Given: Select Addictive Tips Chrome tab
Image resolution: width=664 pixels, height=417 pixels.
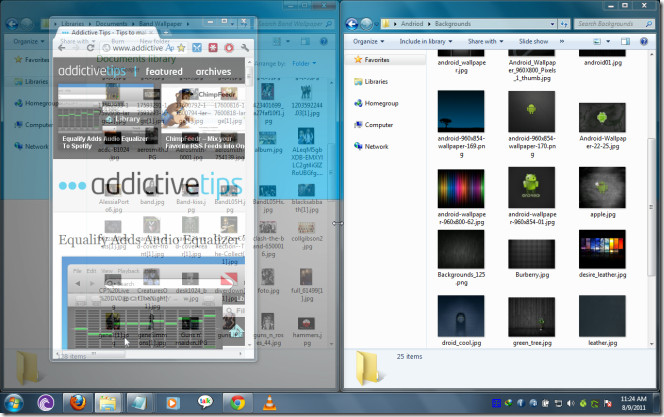Looking at the screenshot, I should [x=108, y=33].
